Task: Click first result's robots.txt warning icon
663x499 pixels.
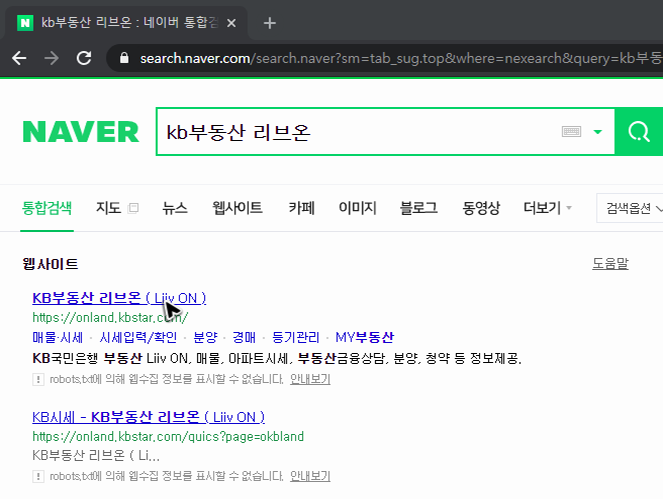Action: pos(38,379)
